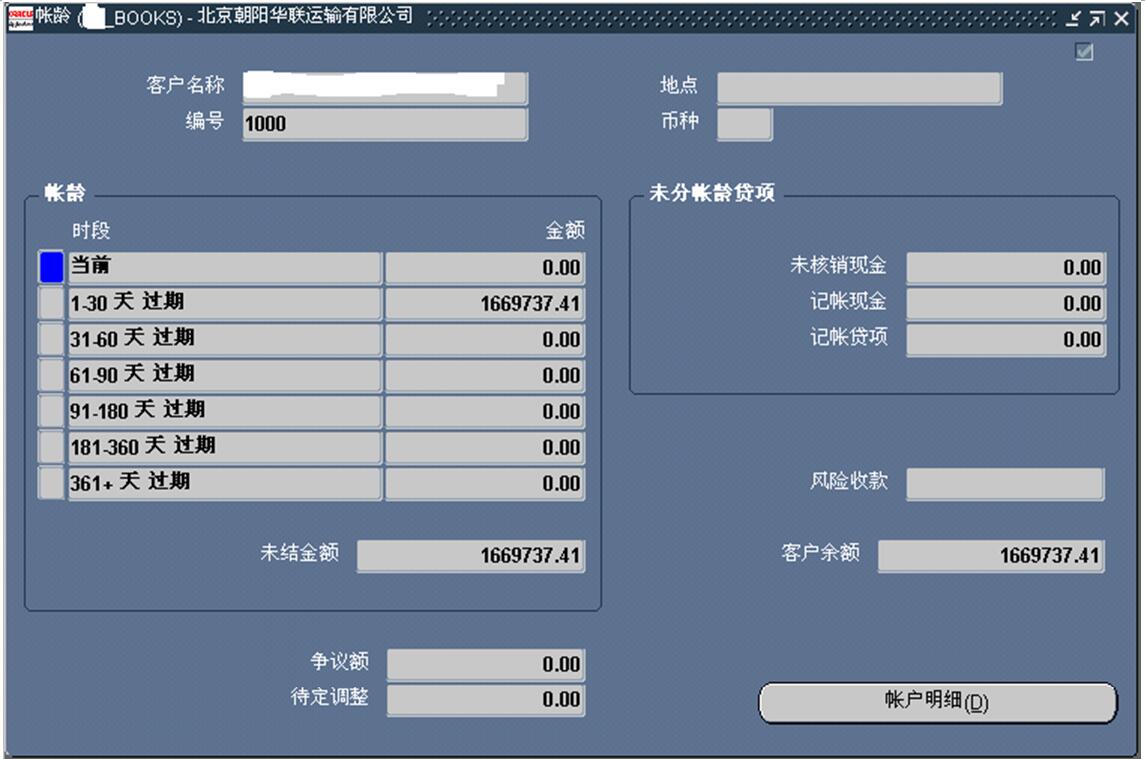Click the row selector next to 361+ 天 过期
The height and width of the screenshot is (763, 1145).
tap(50, 483)
